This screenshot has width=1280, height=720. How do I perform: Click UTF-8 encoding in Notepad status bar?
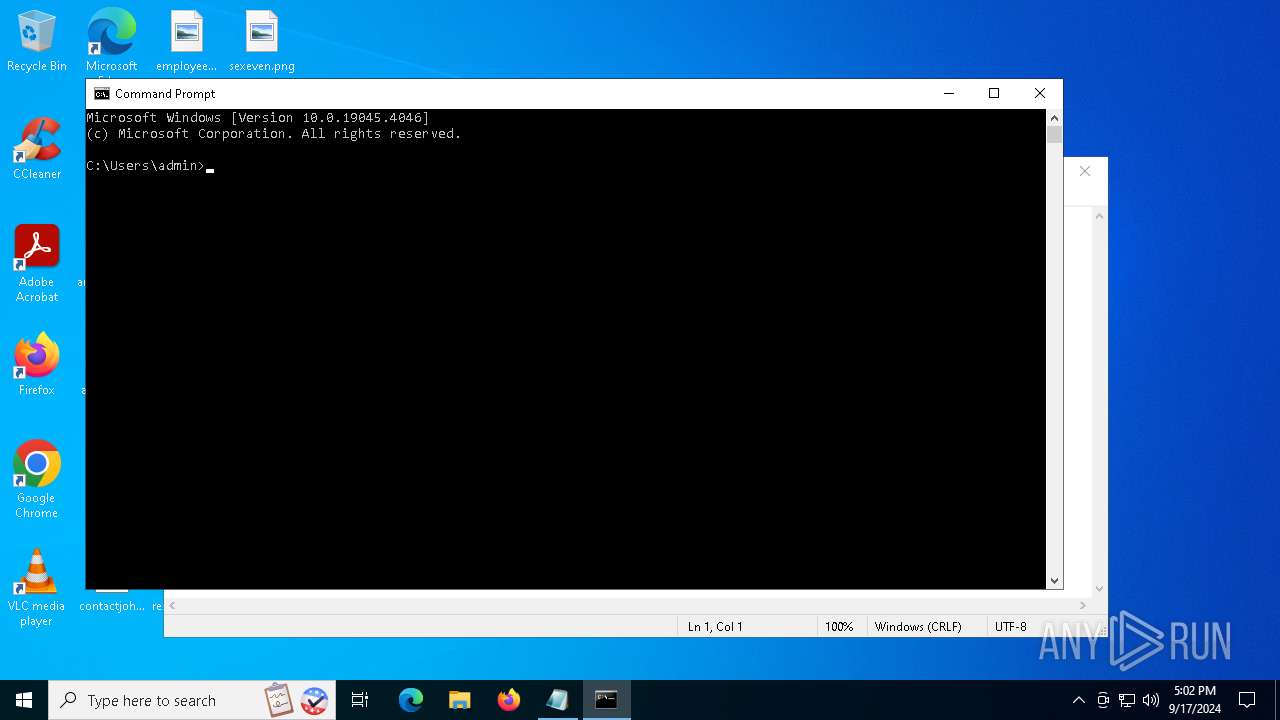pos(1011,627)
